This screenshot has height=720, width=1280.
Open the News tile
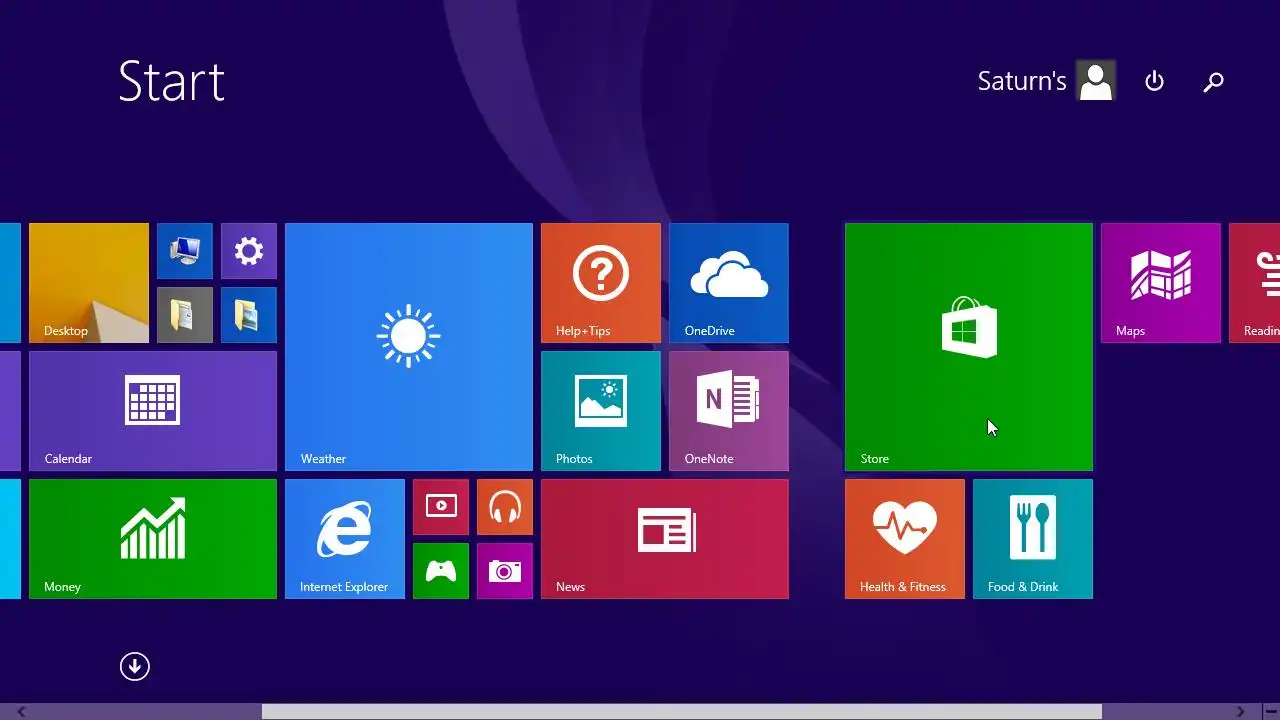[x=665, y=539]
